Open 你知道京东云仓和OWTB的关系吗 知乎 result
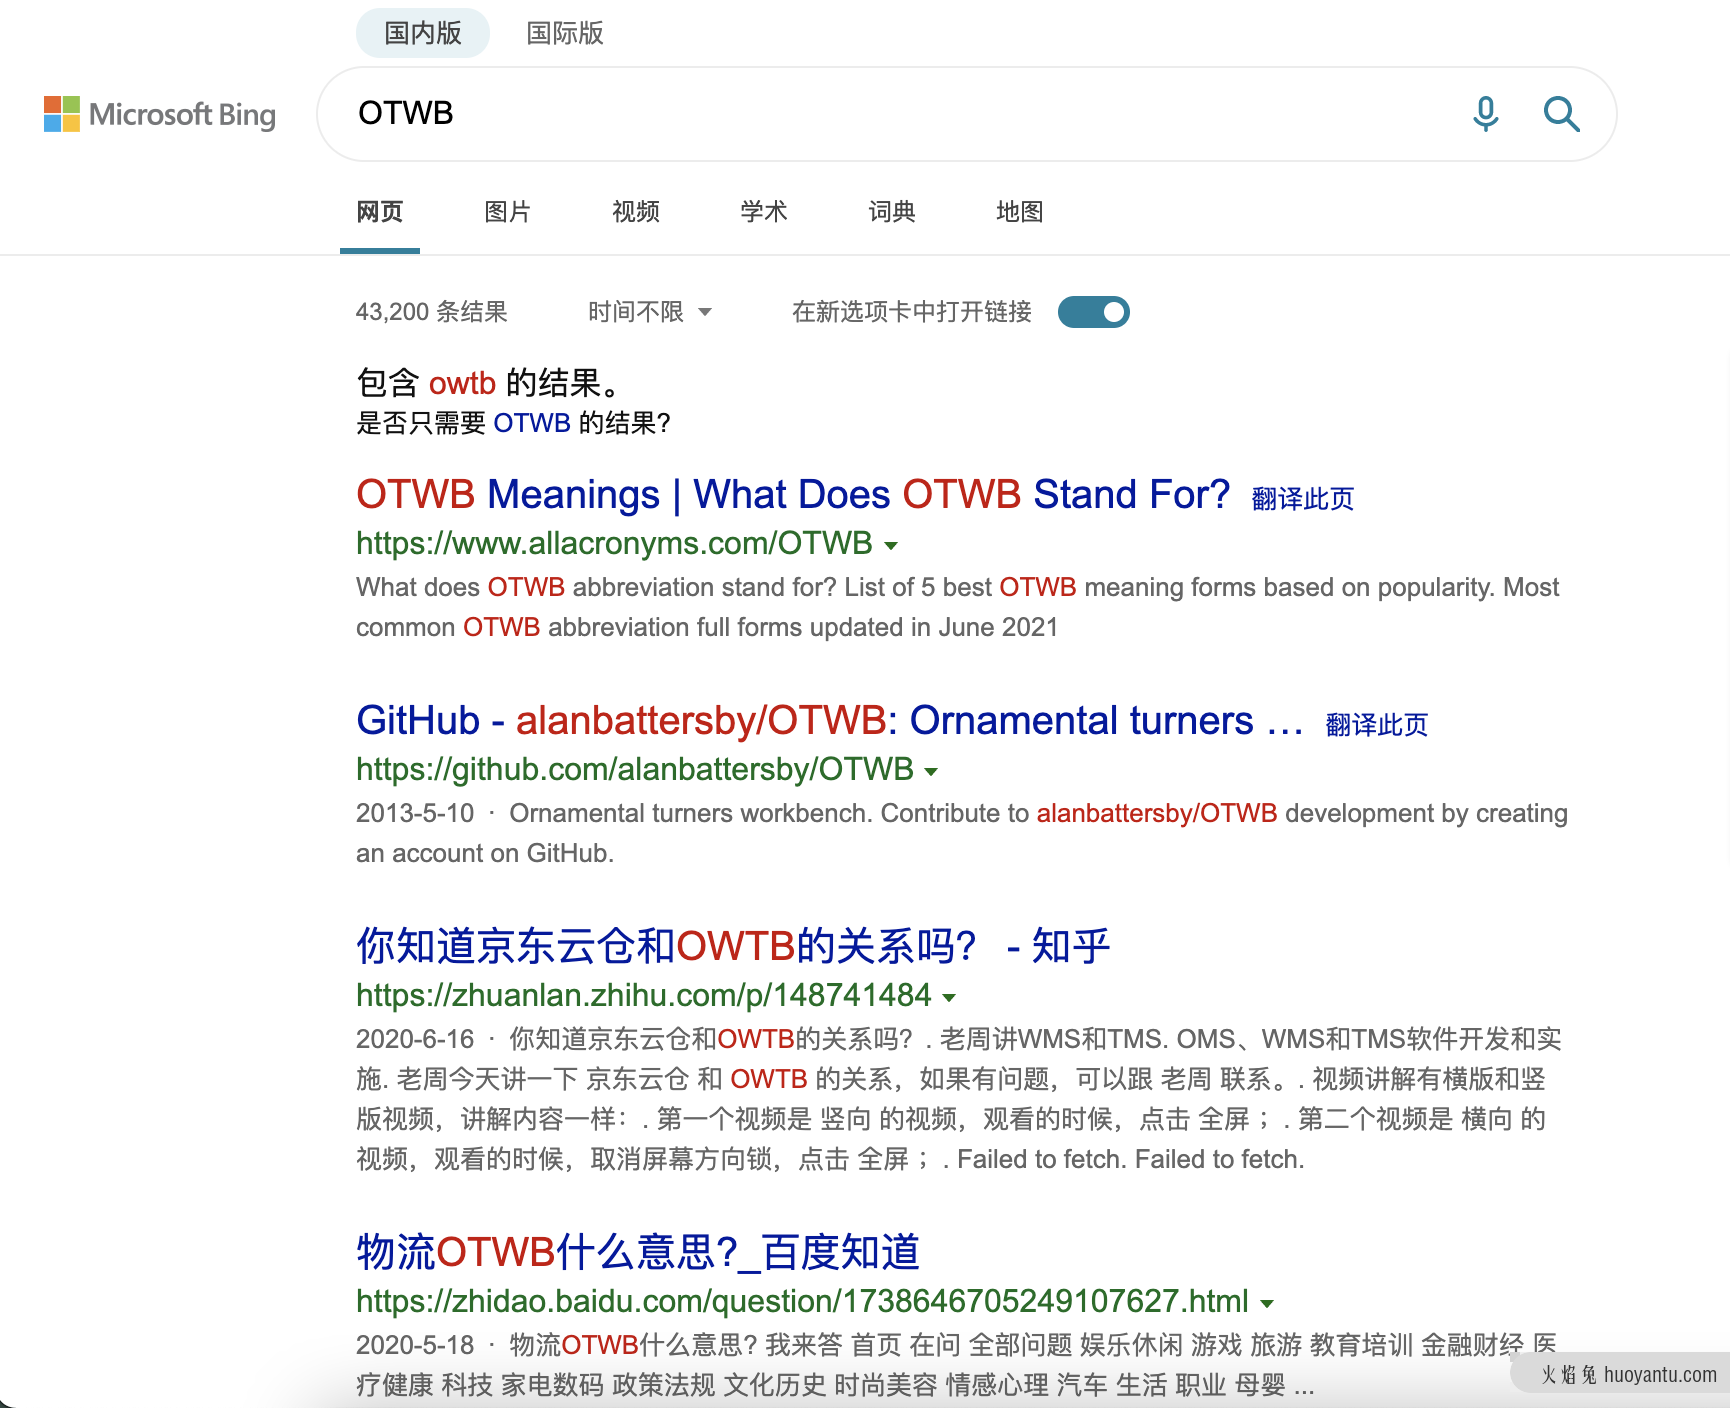This screenshot has width=1730, height=1408. [x=733, y=946]
